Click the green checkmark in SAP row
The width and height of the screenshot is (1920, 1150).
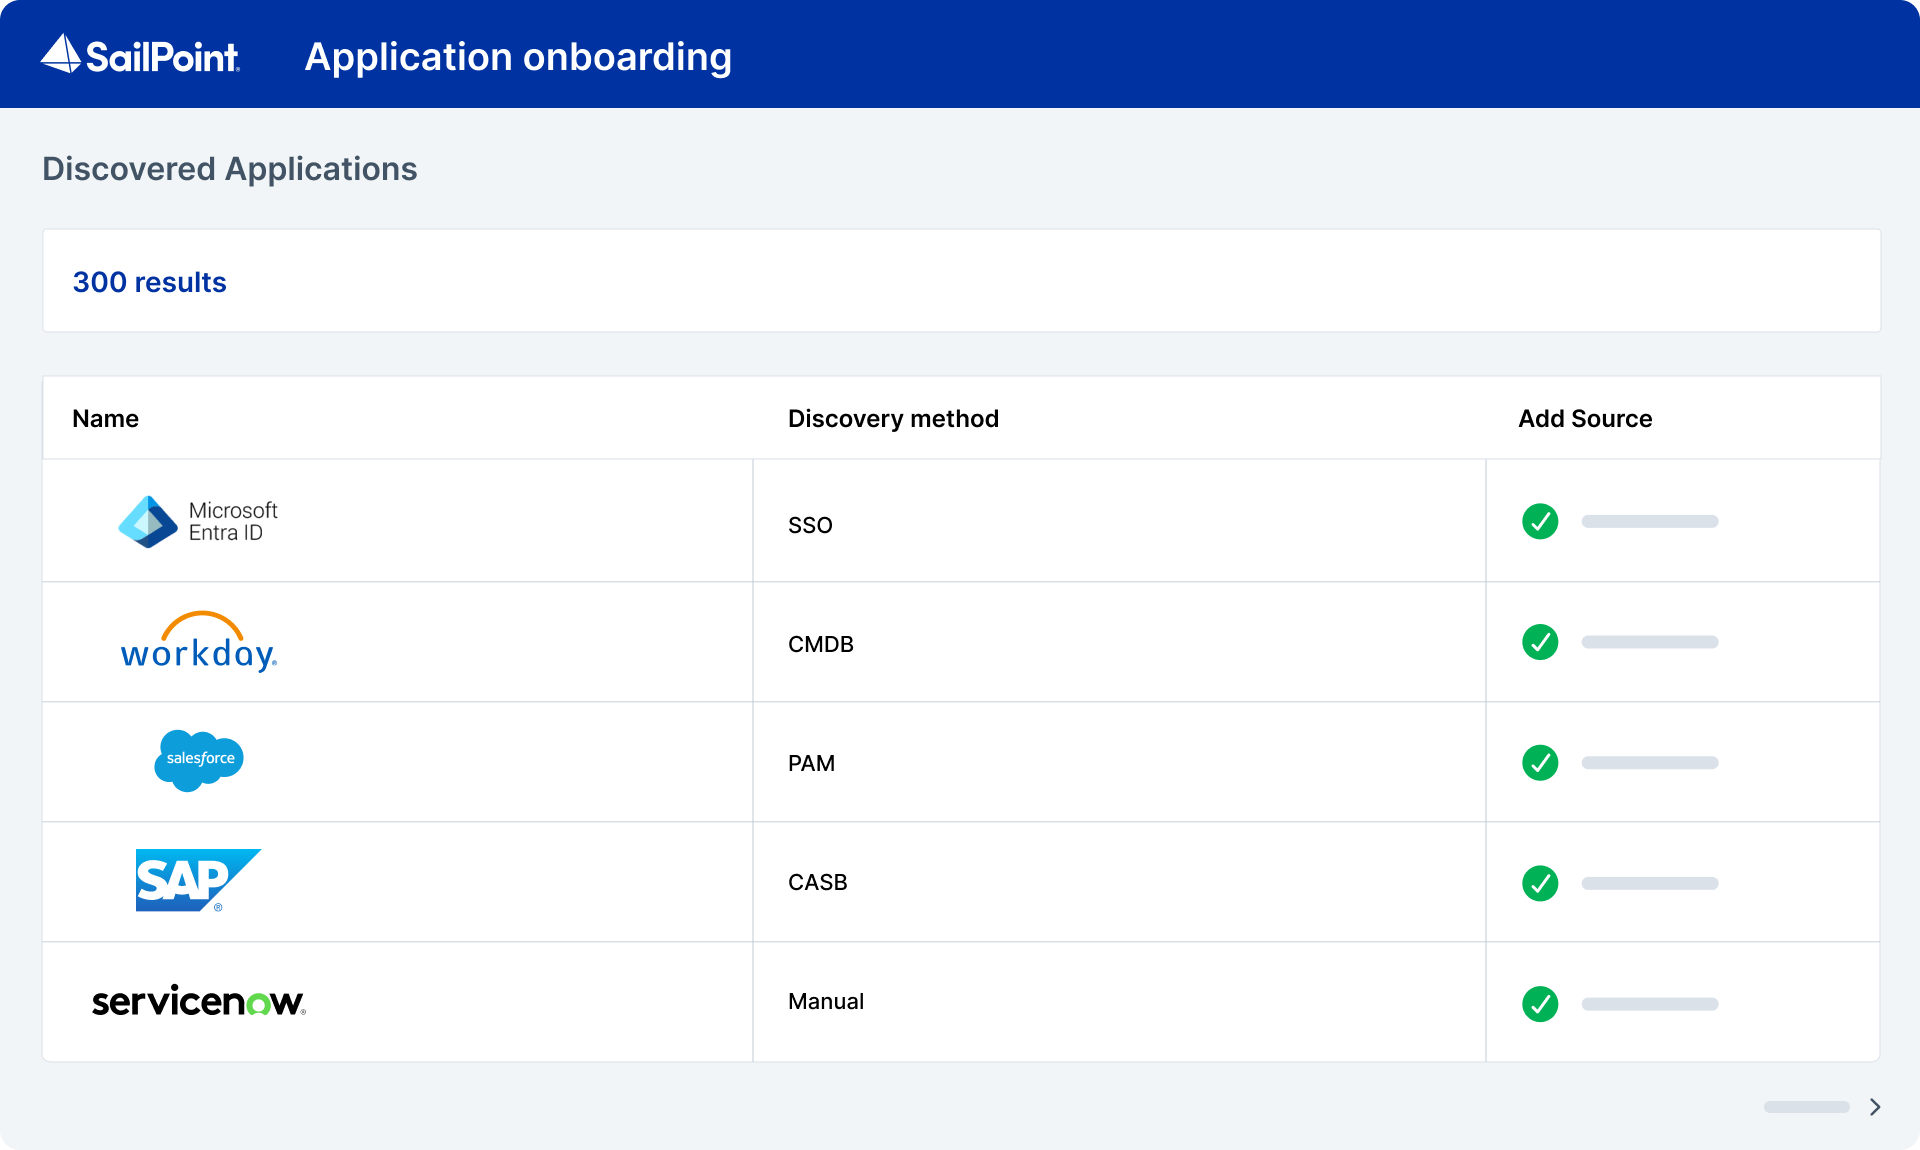[1540, 883]
